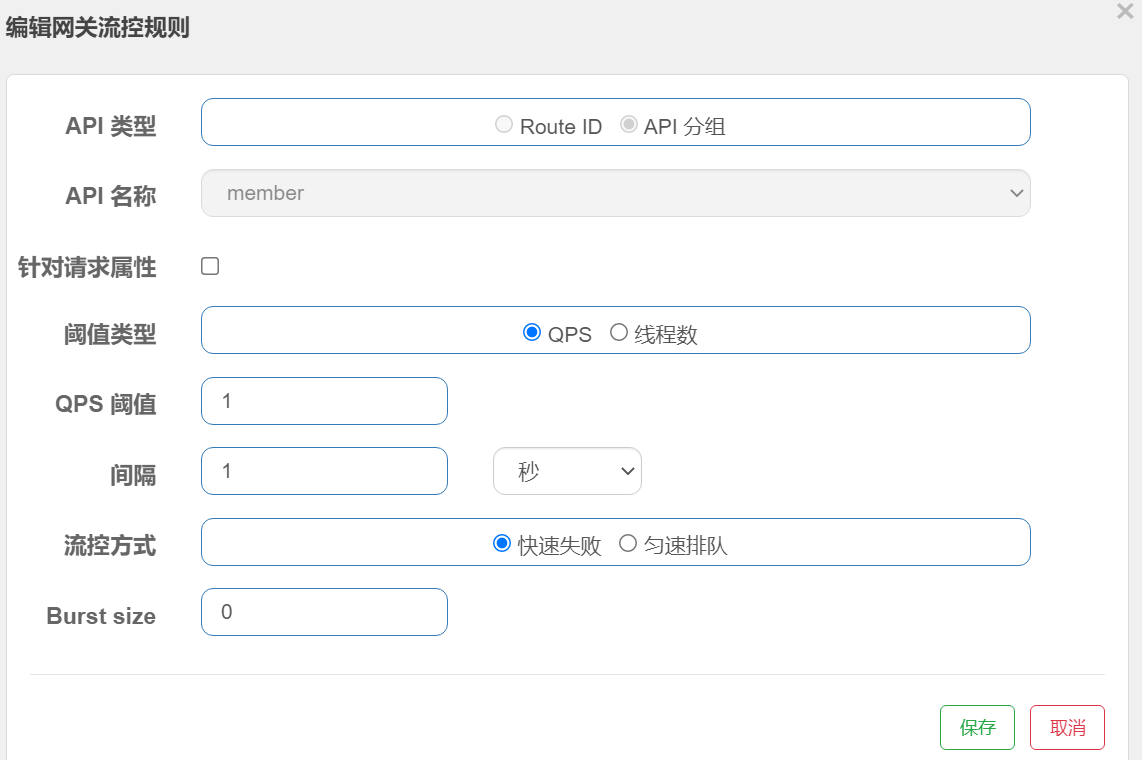Select 线程数 threshold type radio
The width and height of the screenshot is (1142, 760).
pos(619,332)
